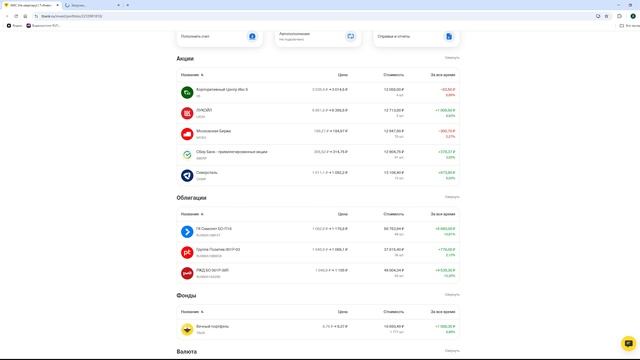This screenshot has width=640, height=360.
Task: Close the first browser tab
Action: tap(58, 5)
